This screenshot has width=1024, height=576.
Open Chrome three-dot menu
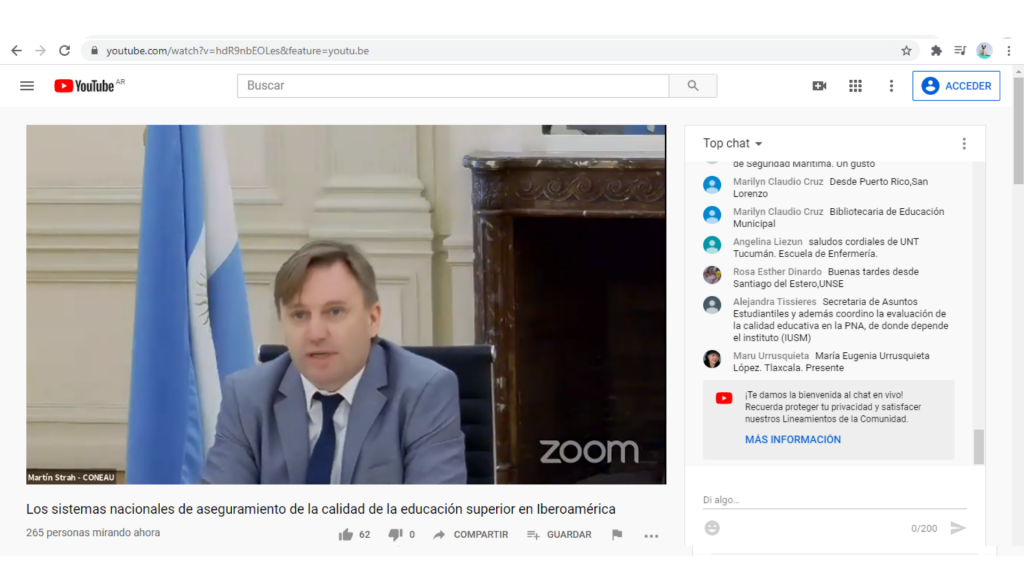tap(1009, 50)
